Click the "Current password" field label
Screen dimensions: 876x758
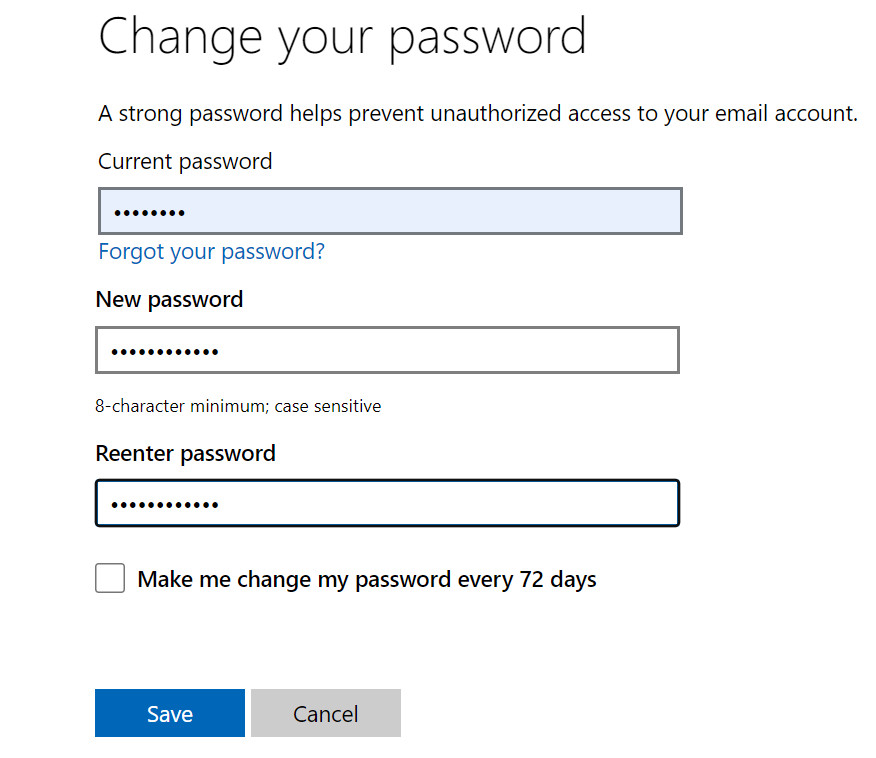(185, 162)
